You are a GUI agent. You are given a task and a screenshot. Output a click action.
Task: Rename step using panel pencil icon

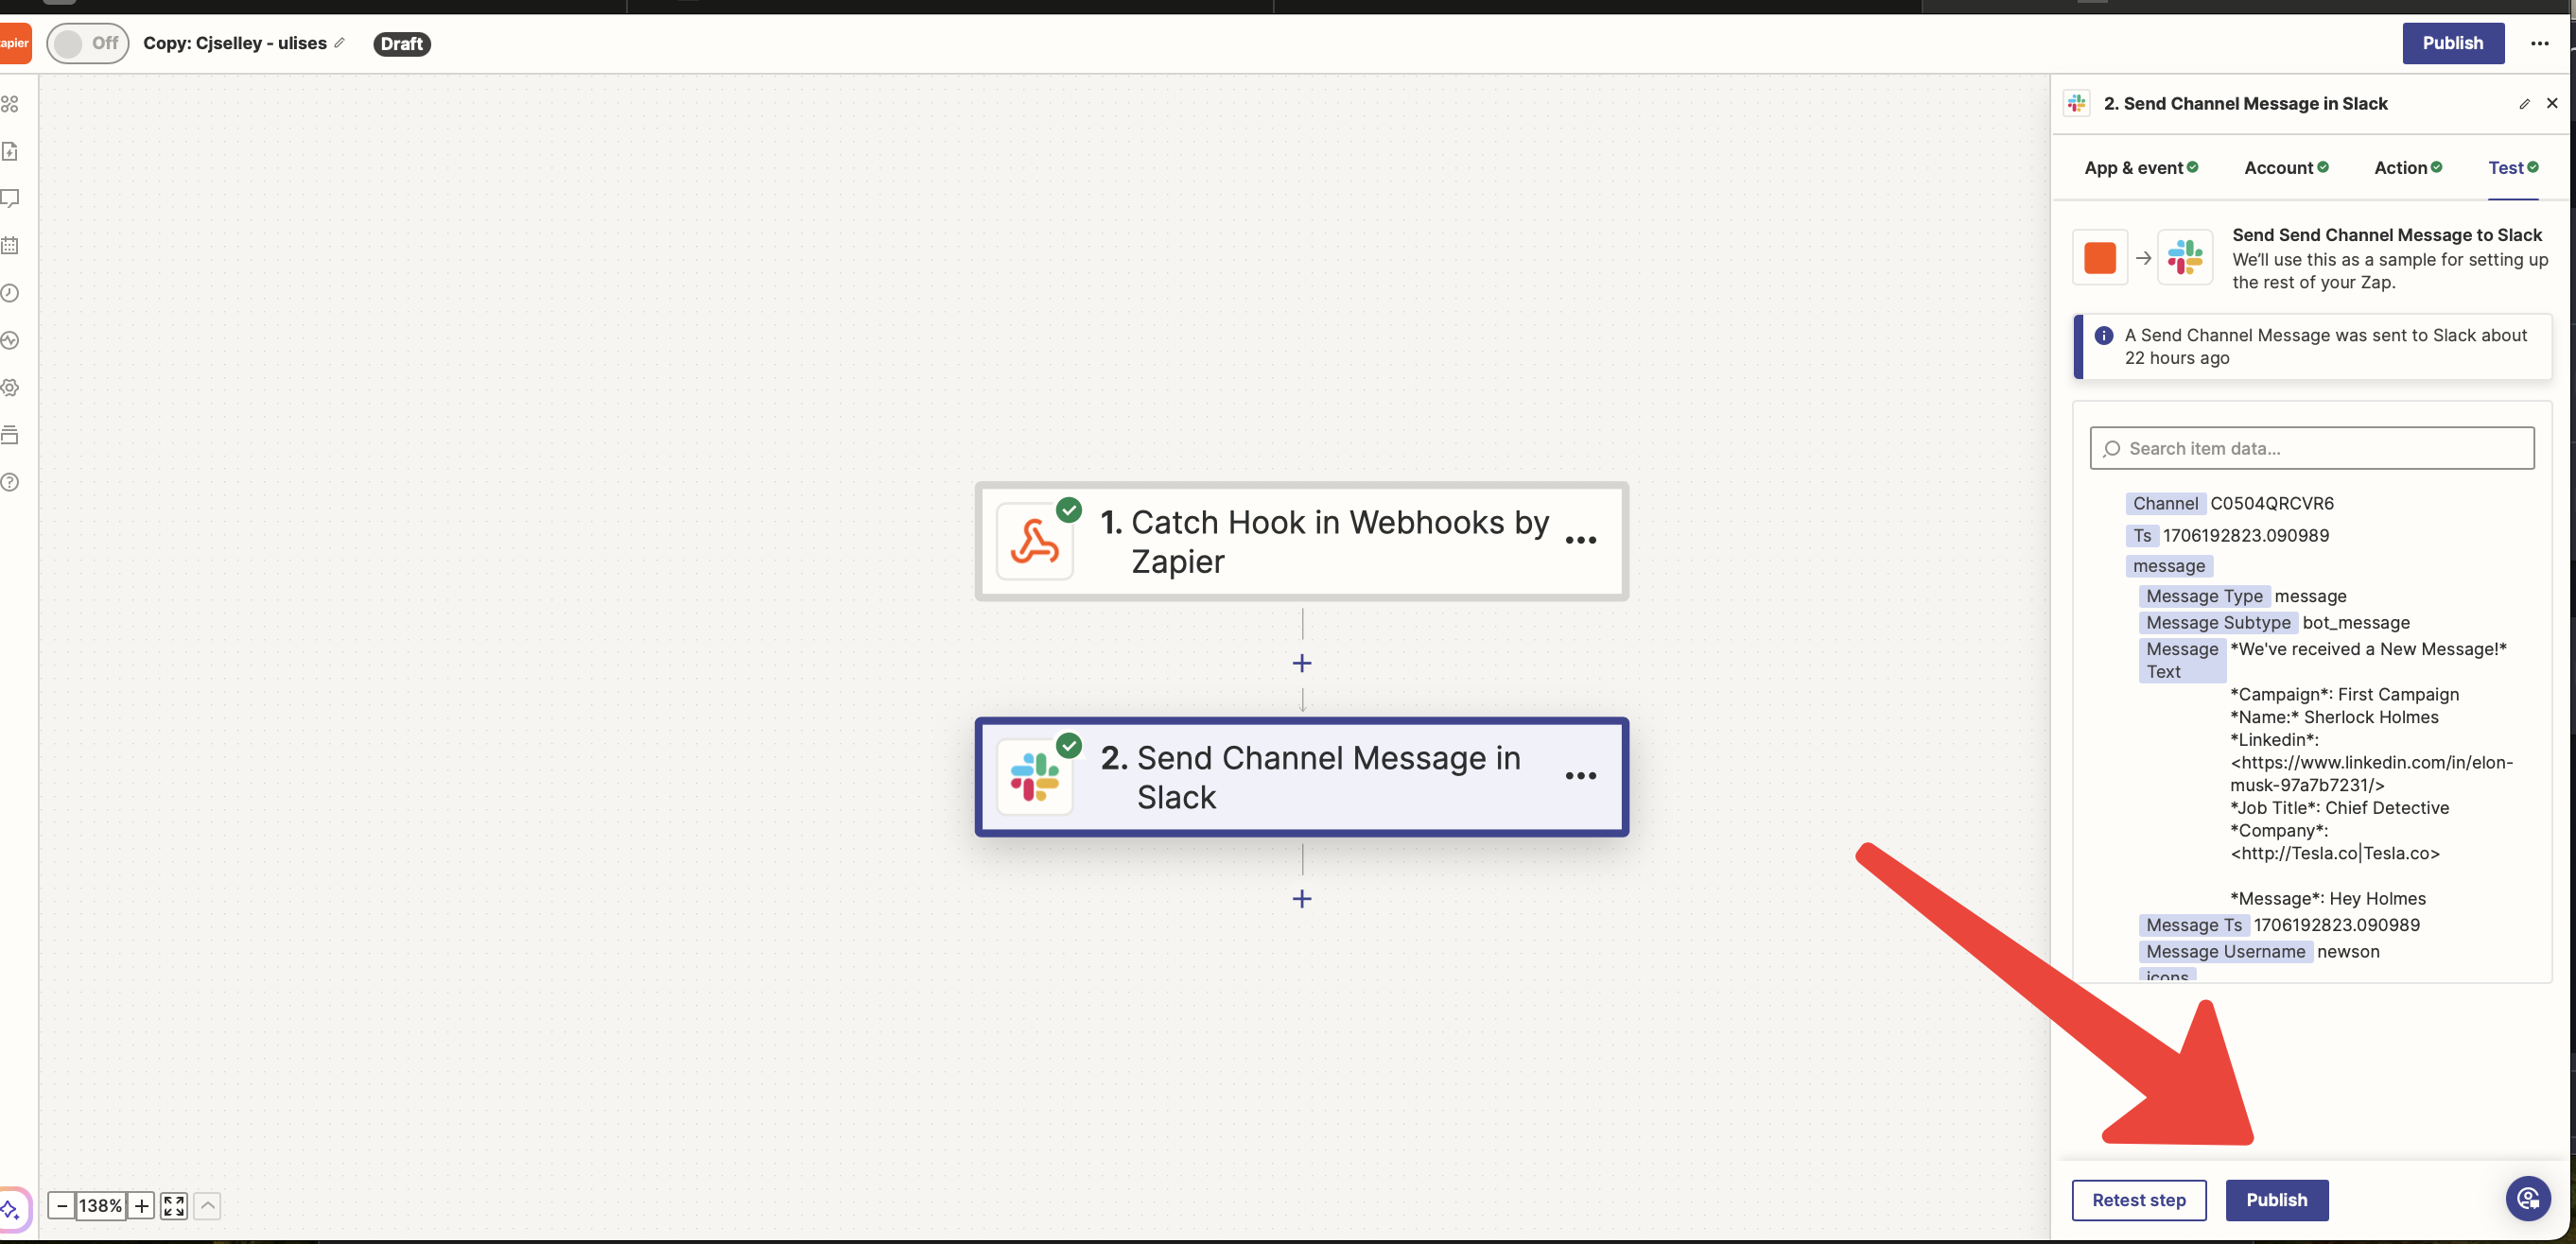tap(2523, 104)
